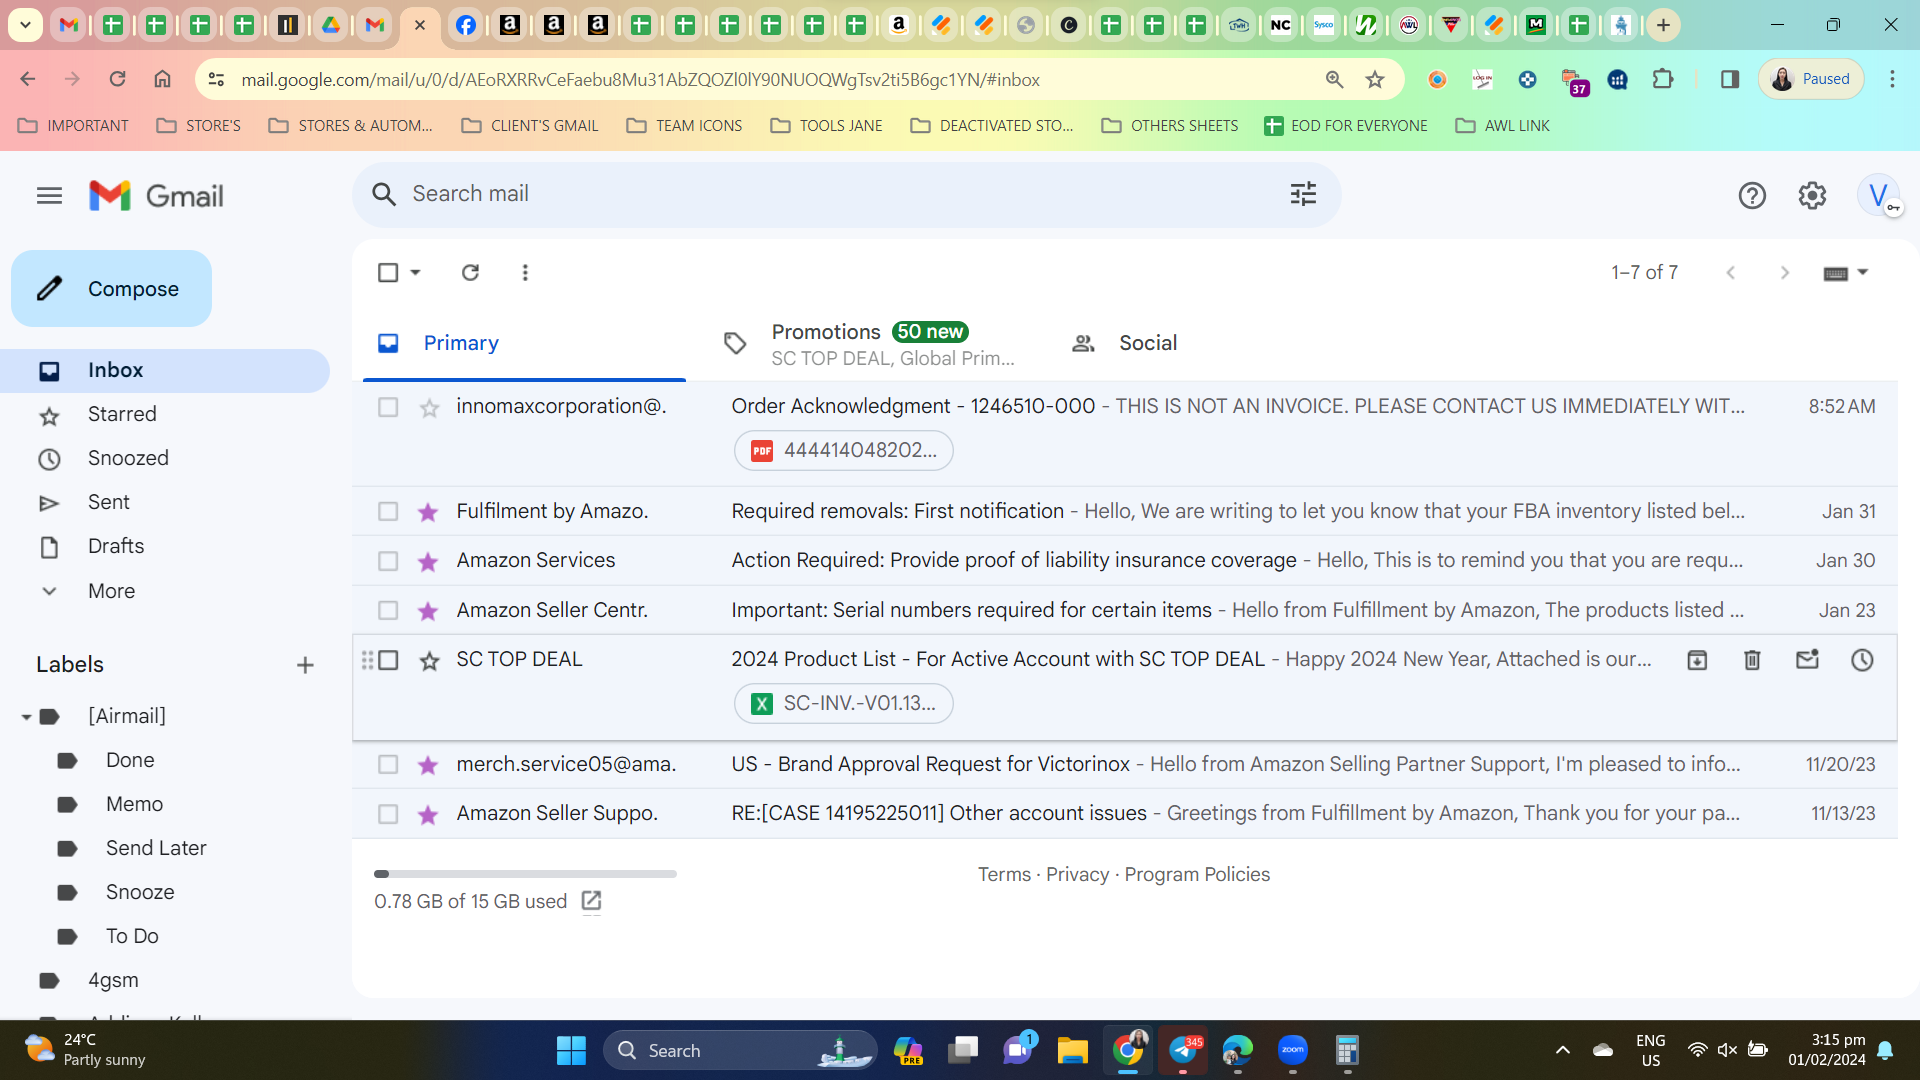Mark SC TOP DEAL email as unread
The height and width of the screenshot is (1080, 1920).
[1807, 660]
